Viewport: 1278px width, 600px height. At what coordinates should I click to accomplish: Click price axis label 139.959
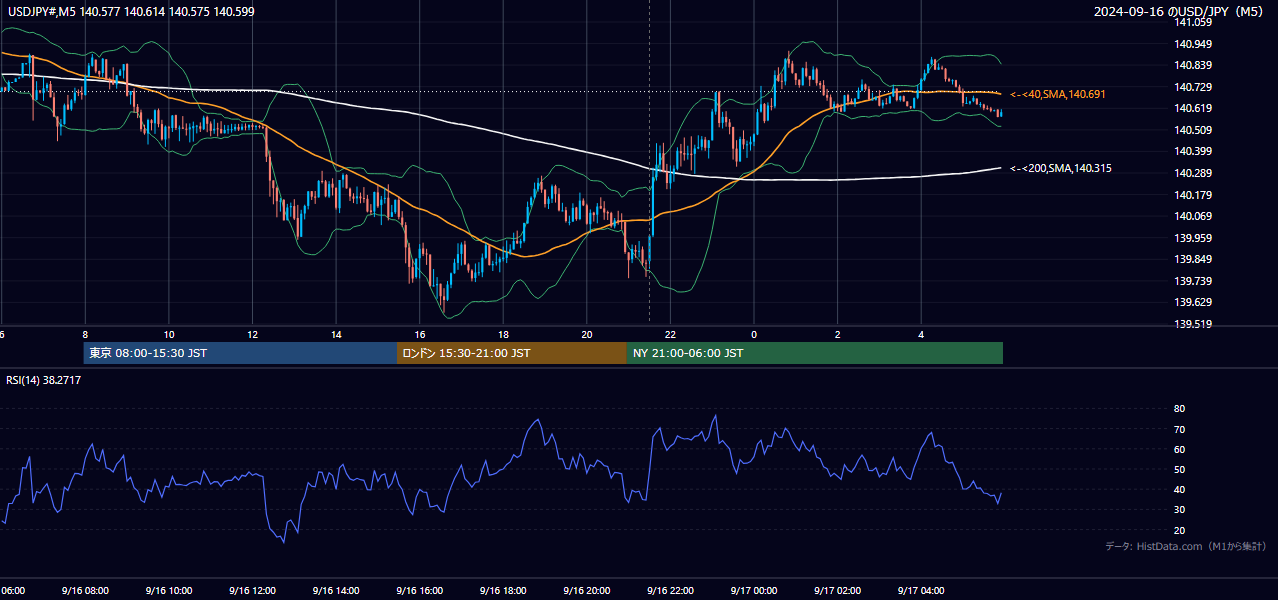coord(1192,238)
